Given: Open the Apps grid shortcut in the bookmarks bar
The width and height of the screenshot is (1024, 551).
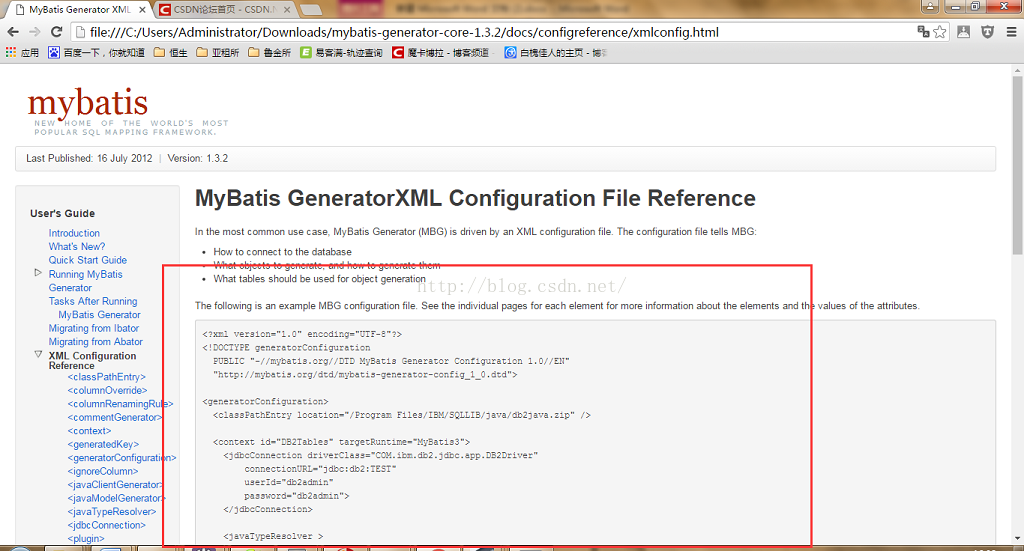Looking at the screenshot, I should (22, 52).
